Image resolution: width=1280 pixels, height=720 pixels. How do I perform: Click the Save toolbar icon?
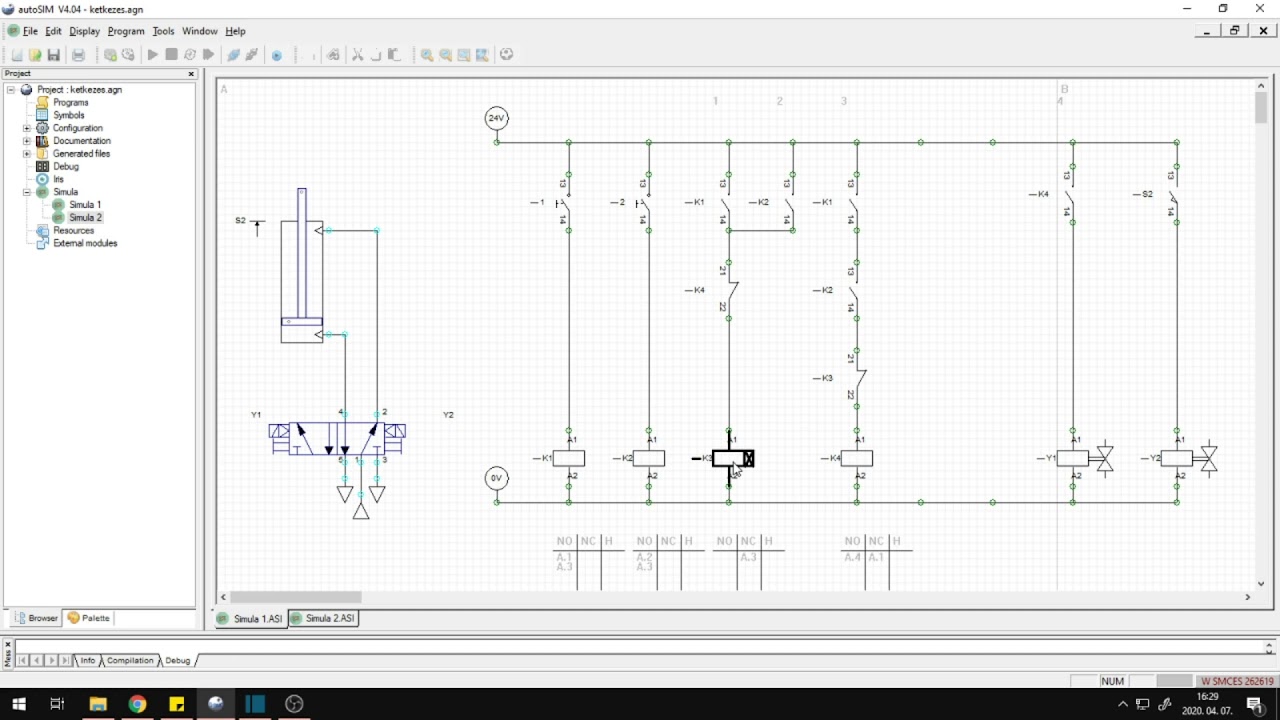(x=54, y=55)
